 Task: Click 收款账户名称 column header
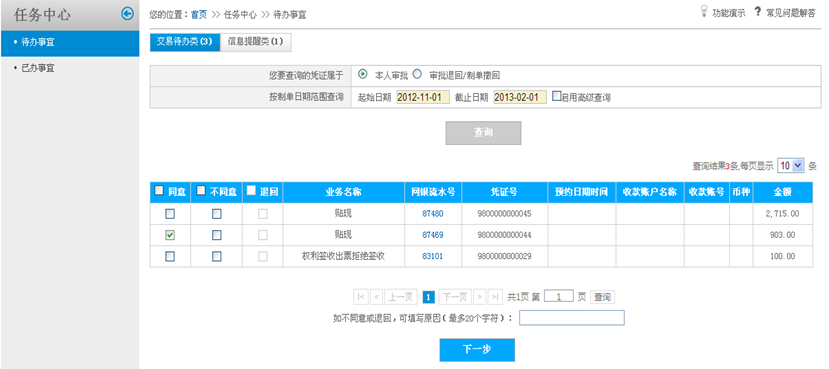click(650, 192)
